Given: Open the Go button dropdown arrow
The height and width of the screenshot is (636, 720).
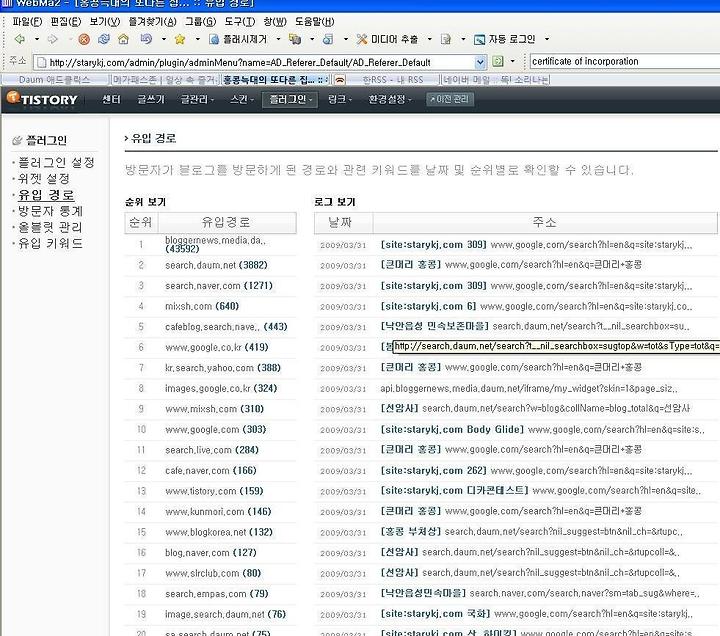Looking at the screenshot, I should tap(512, 61).
